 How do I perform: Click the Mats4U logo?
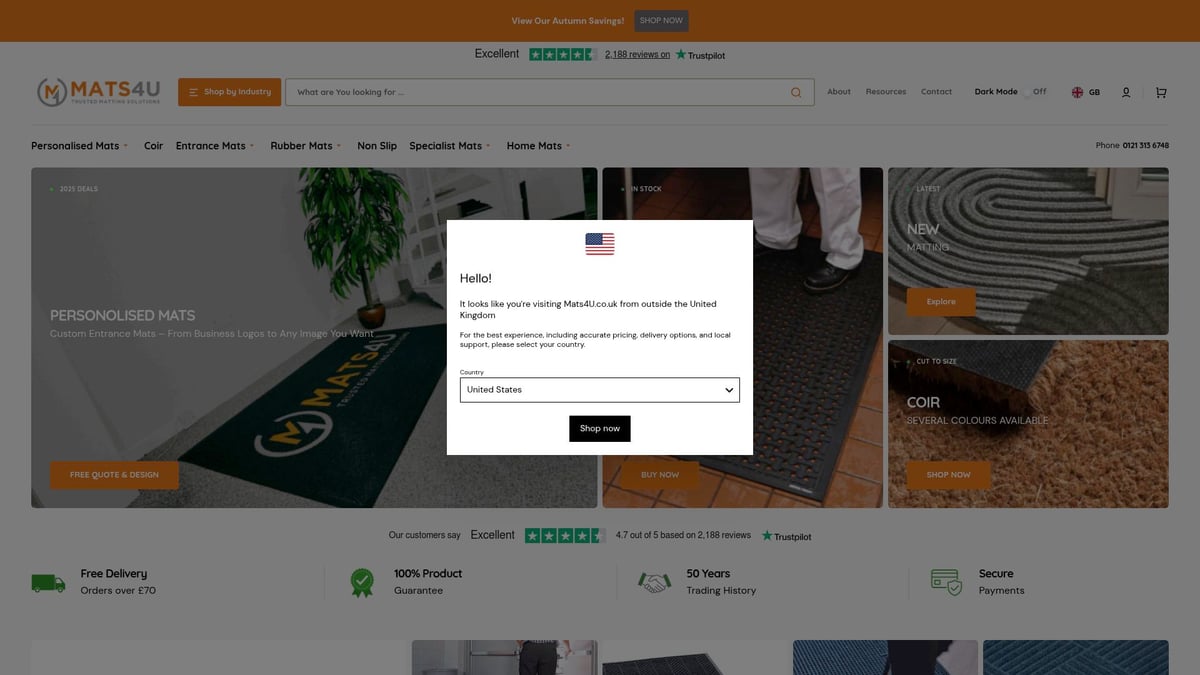(x=99, y=92)
